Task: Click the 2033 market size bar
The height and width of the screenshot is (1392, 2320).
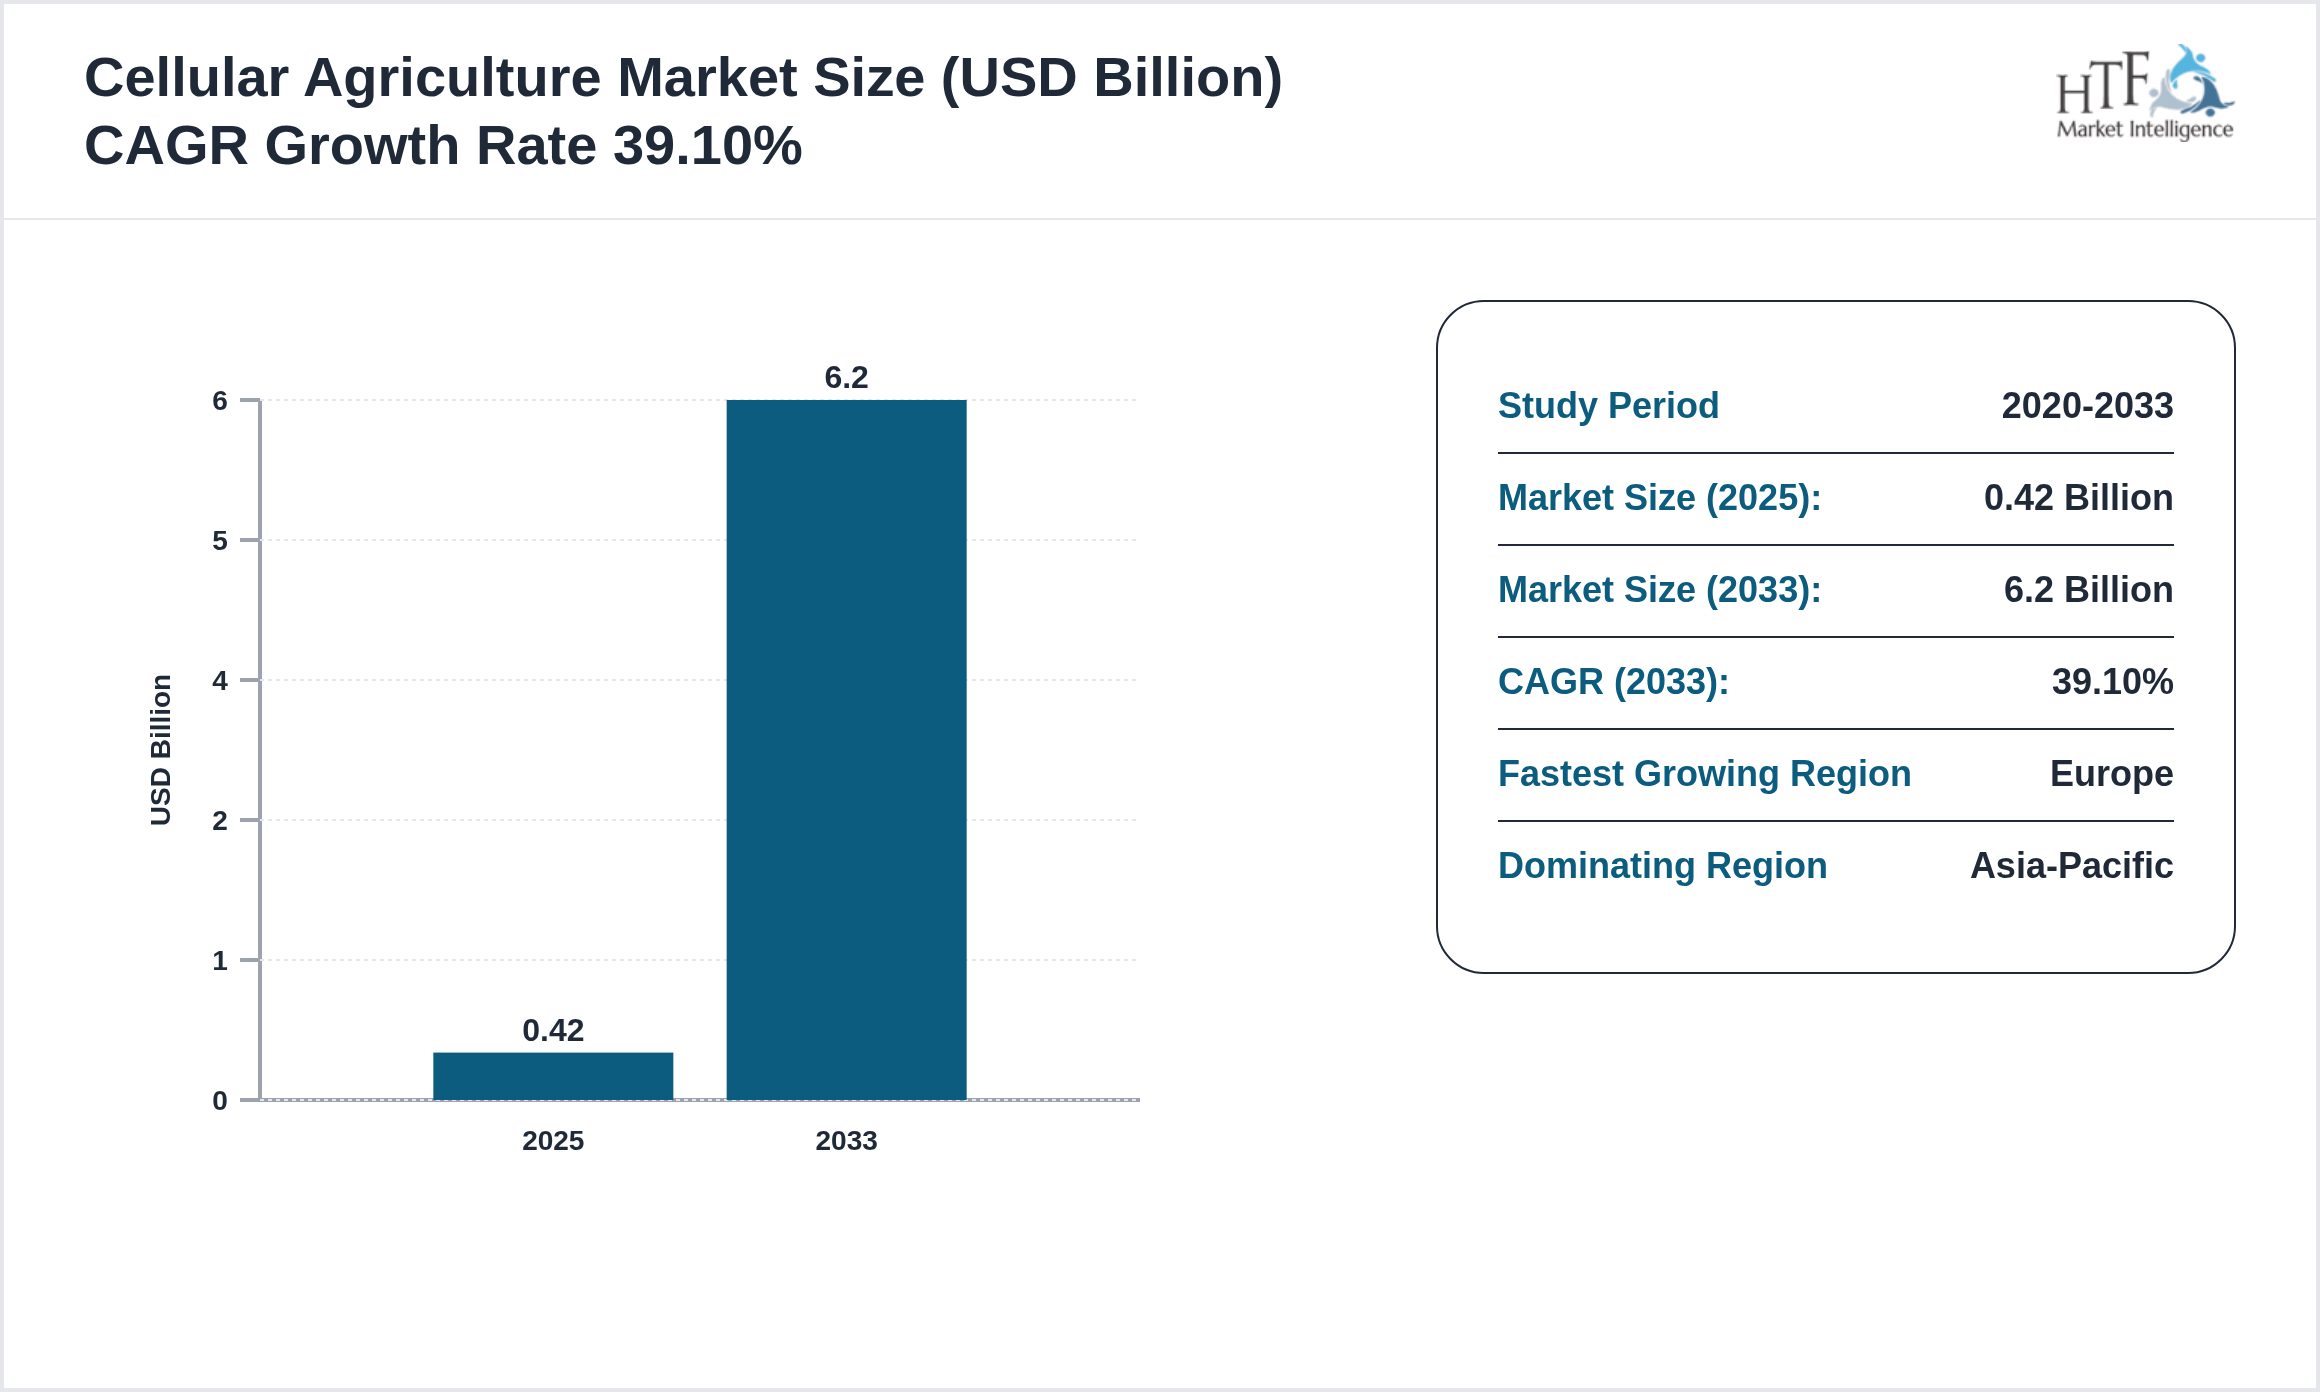Action: [846, 750]
